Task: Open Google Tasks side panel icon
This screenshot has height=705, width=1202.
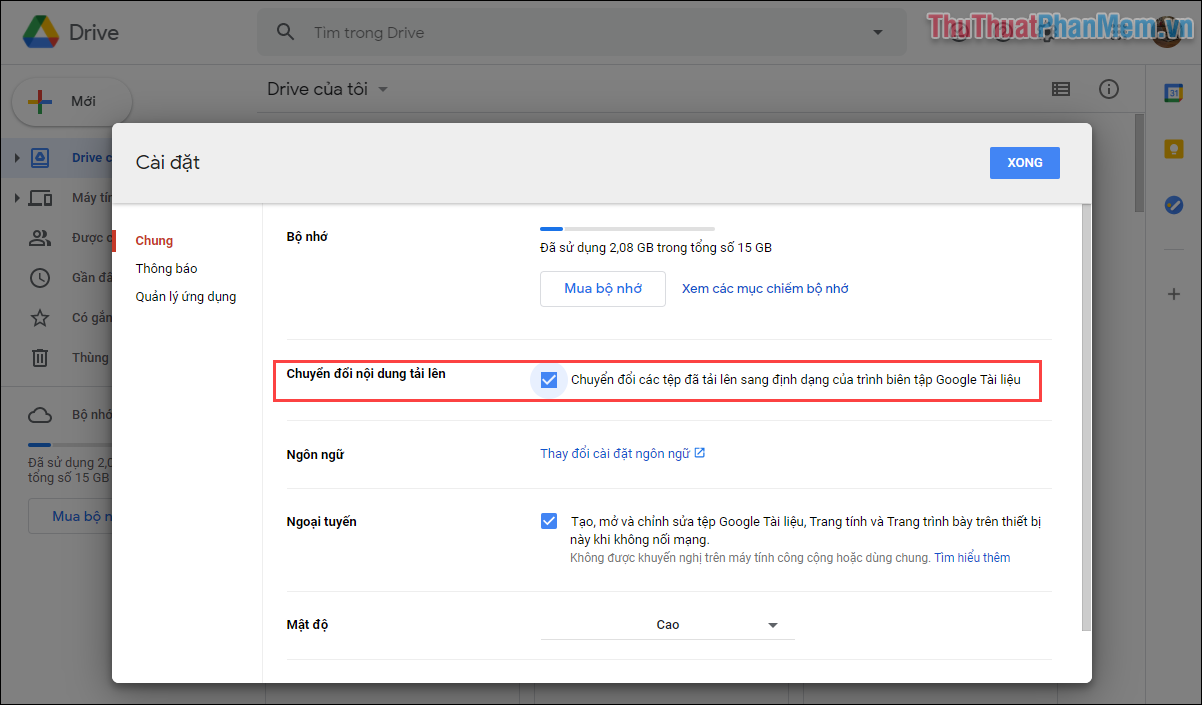Action: pyautogui.click(x=1174, y=205)
